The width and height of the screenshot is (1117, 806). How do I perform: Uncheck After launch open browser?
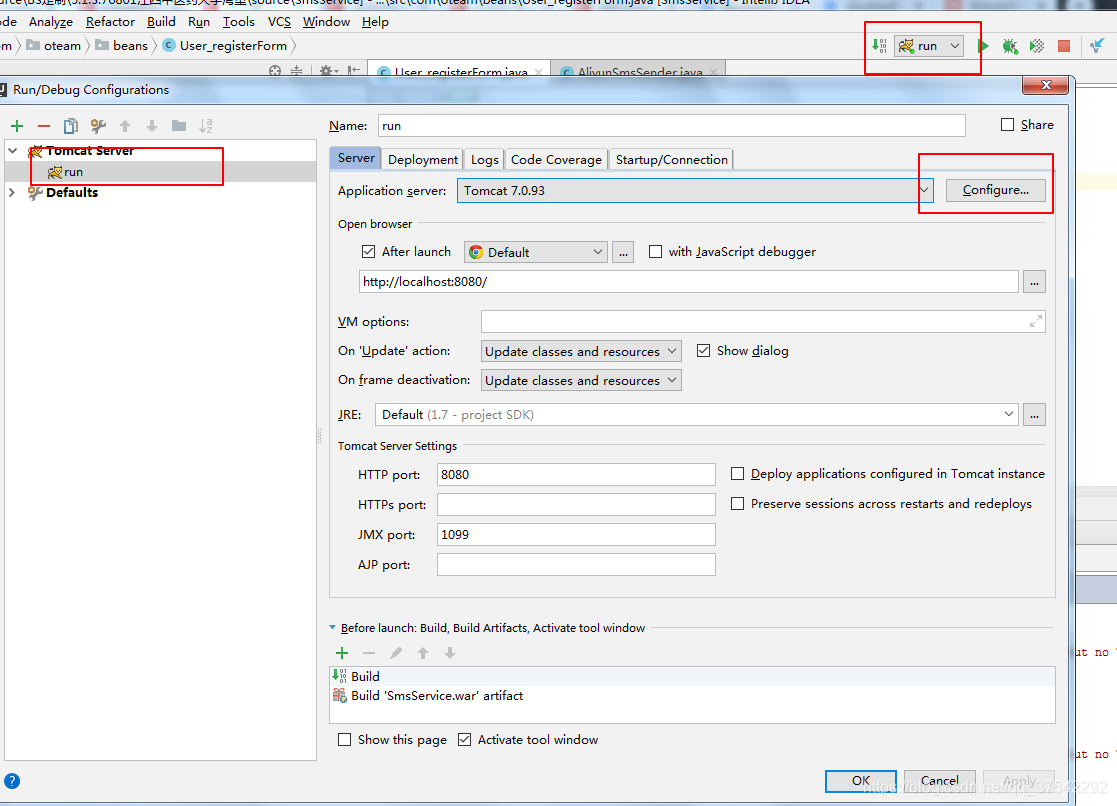click(x=368, y=252)
